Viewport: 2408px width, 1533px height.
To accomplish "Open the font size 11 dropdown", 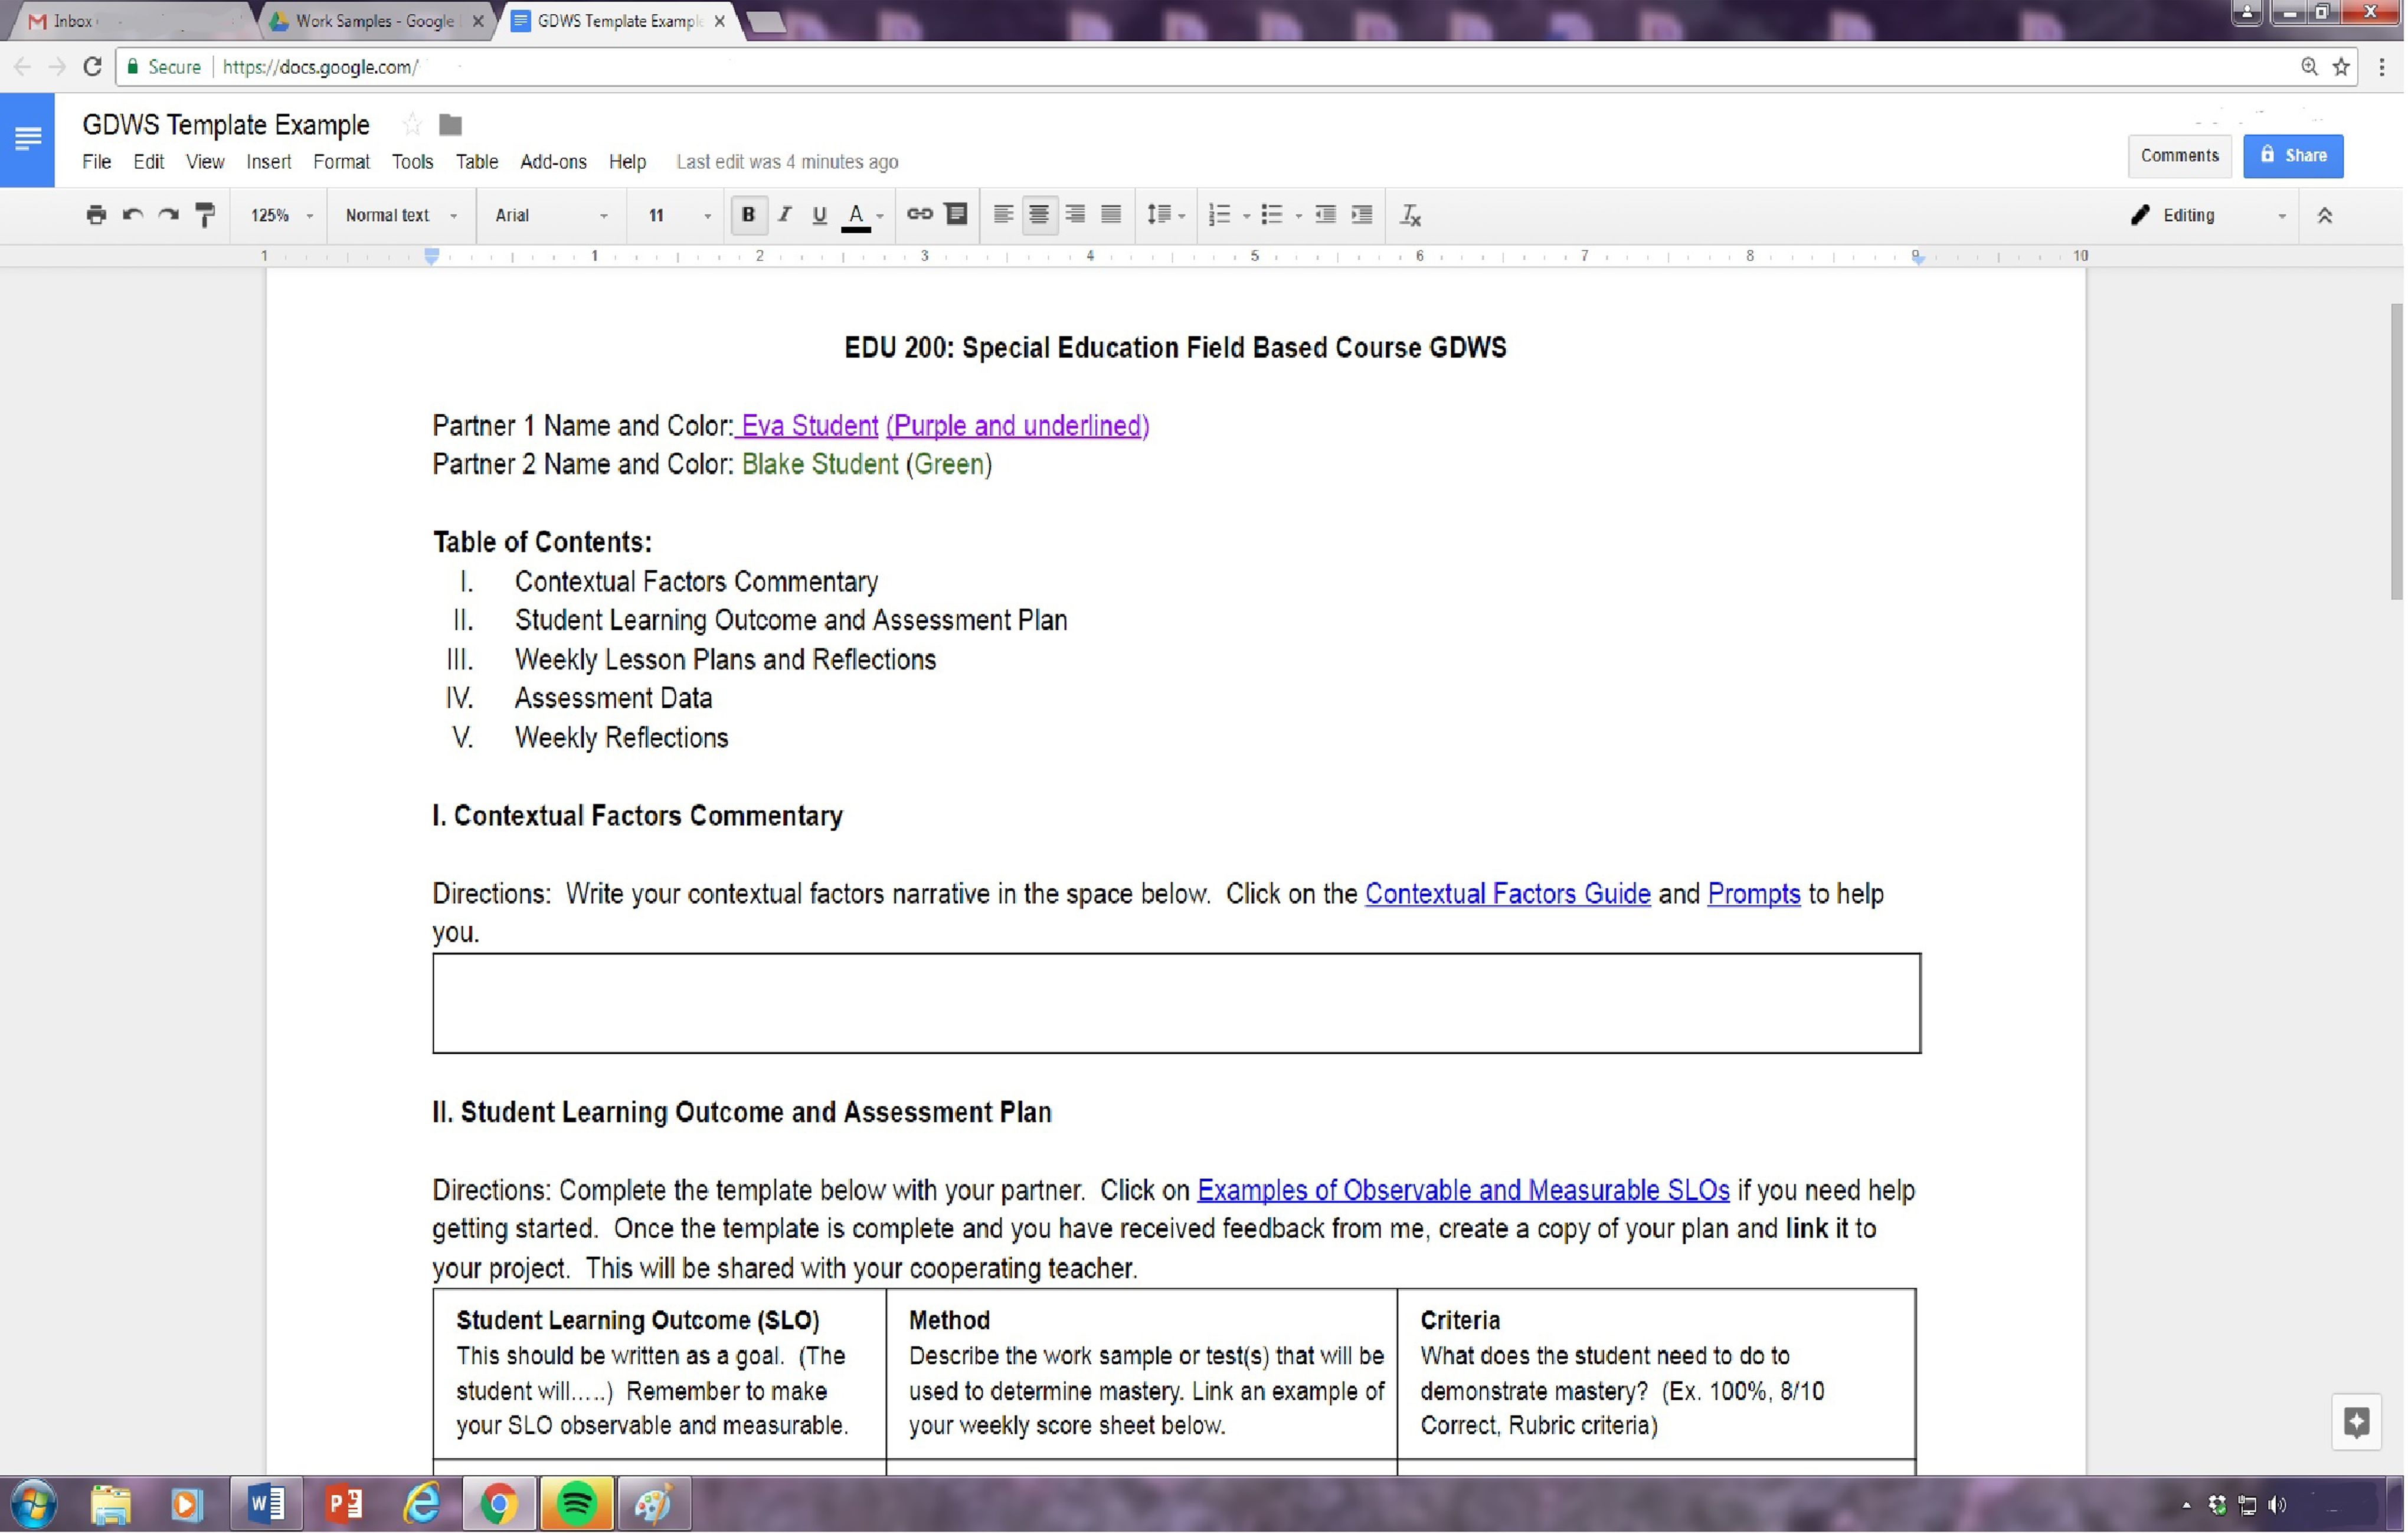I will click(679, 215).
